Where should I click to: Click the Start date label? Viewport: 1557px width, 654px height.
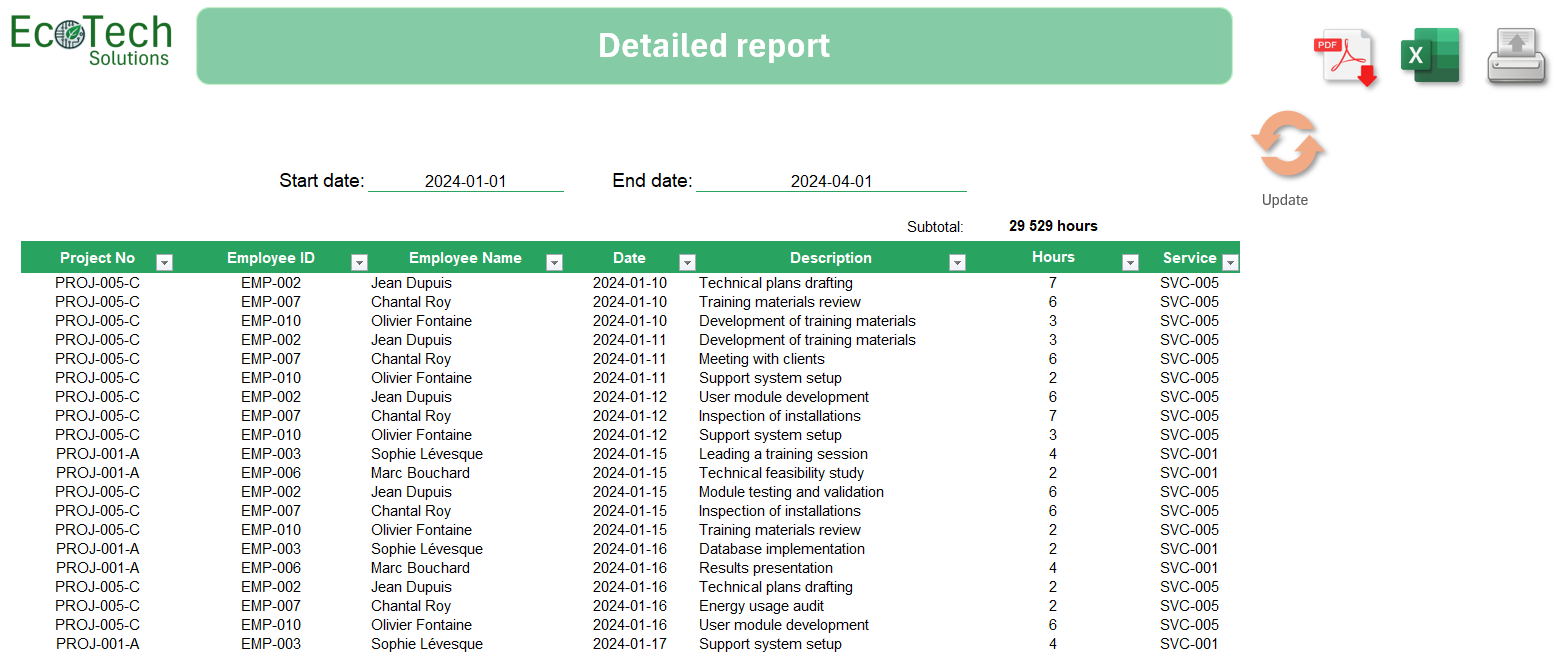click(x=322, y=181)
